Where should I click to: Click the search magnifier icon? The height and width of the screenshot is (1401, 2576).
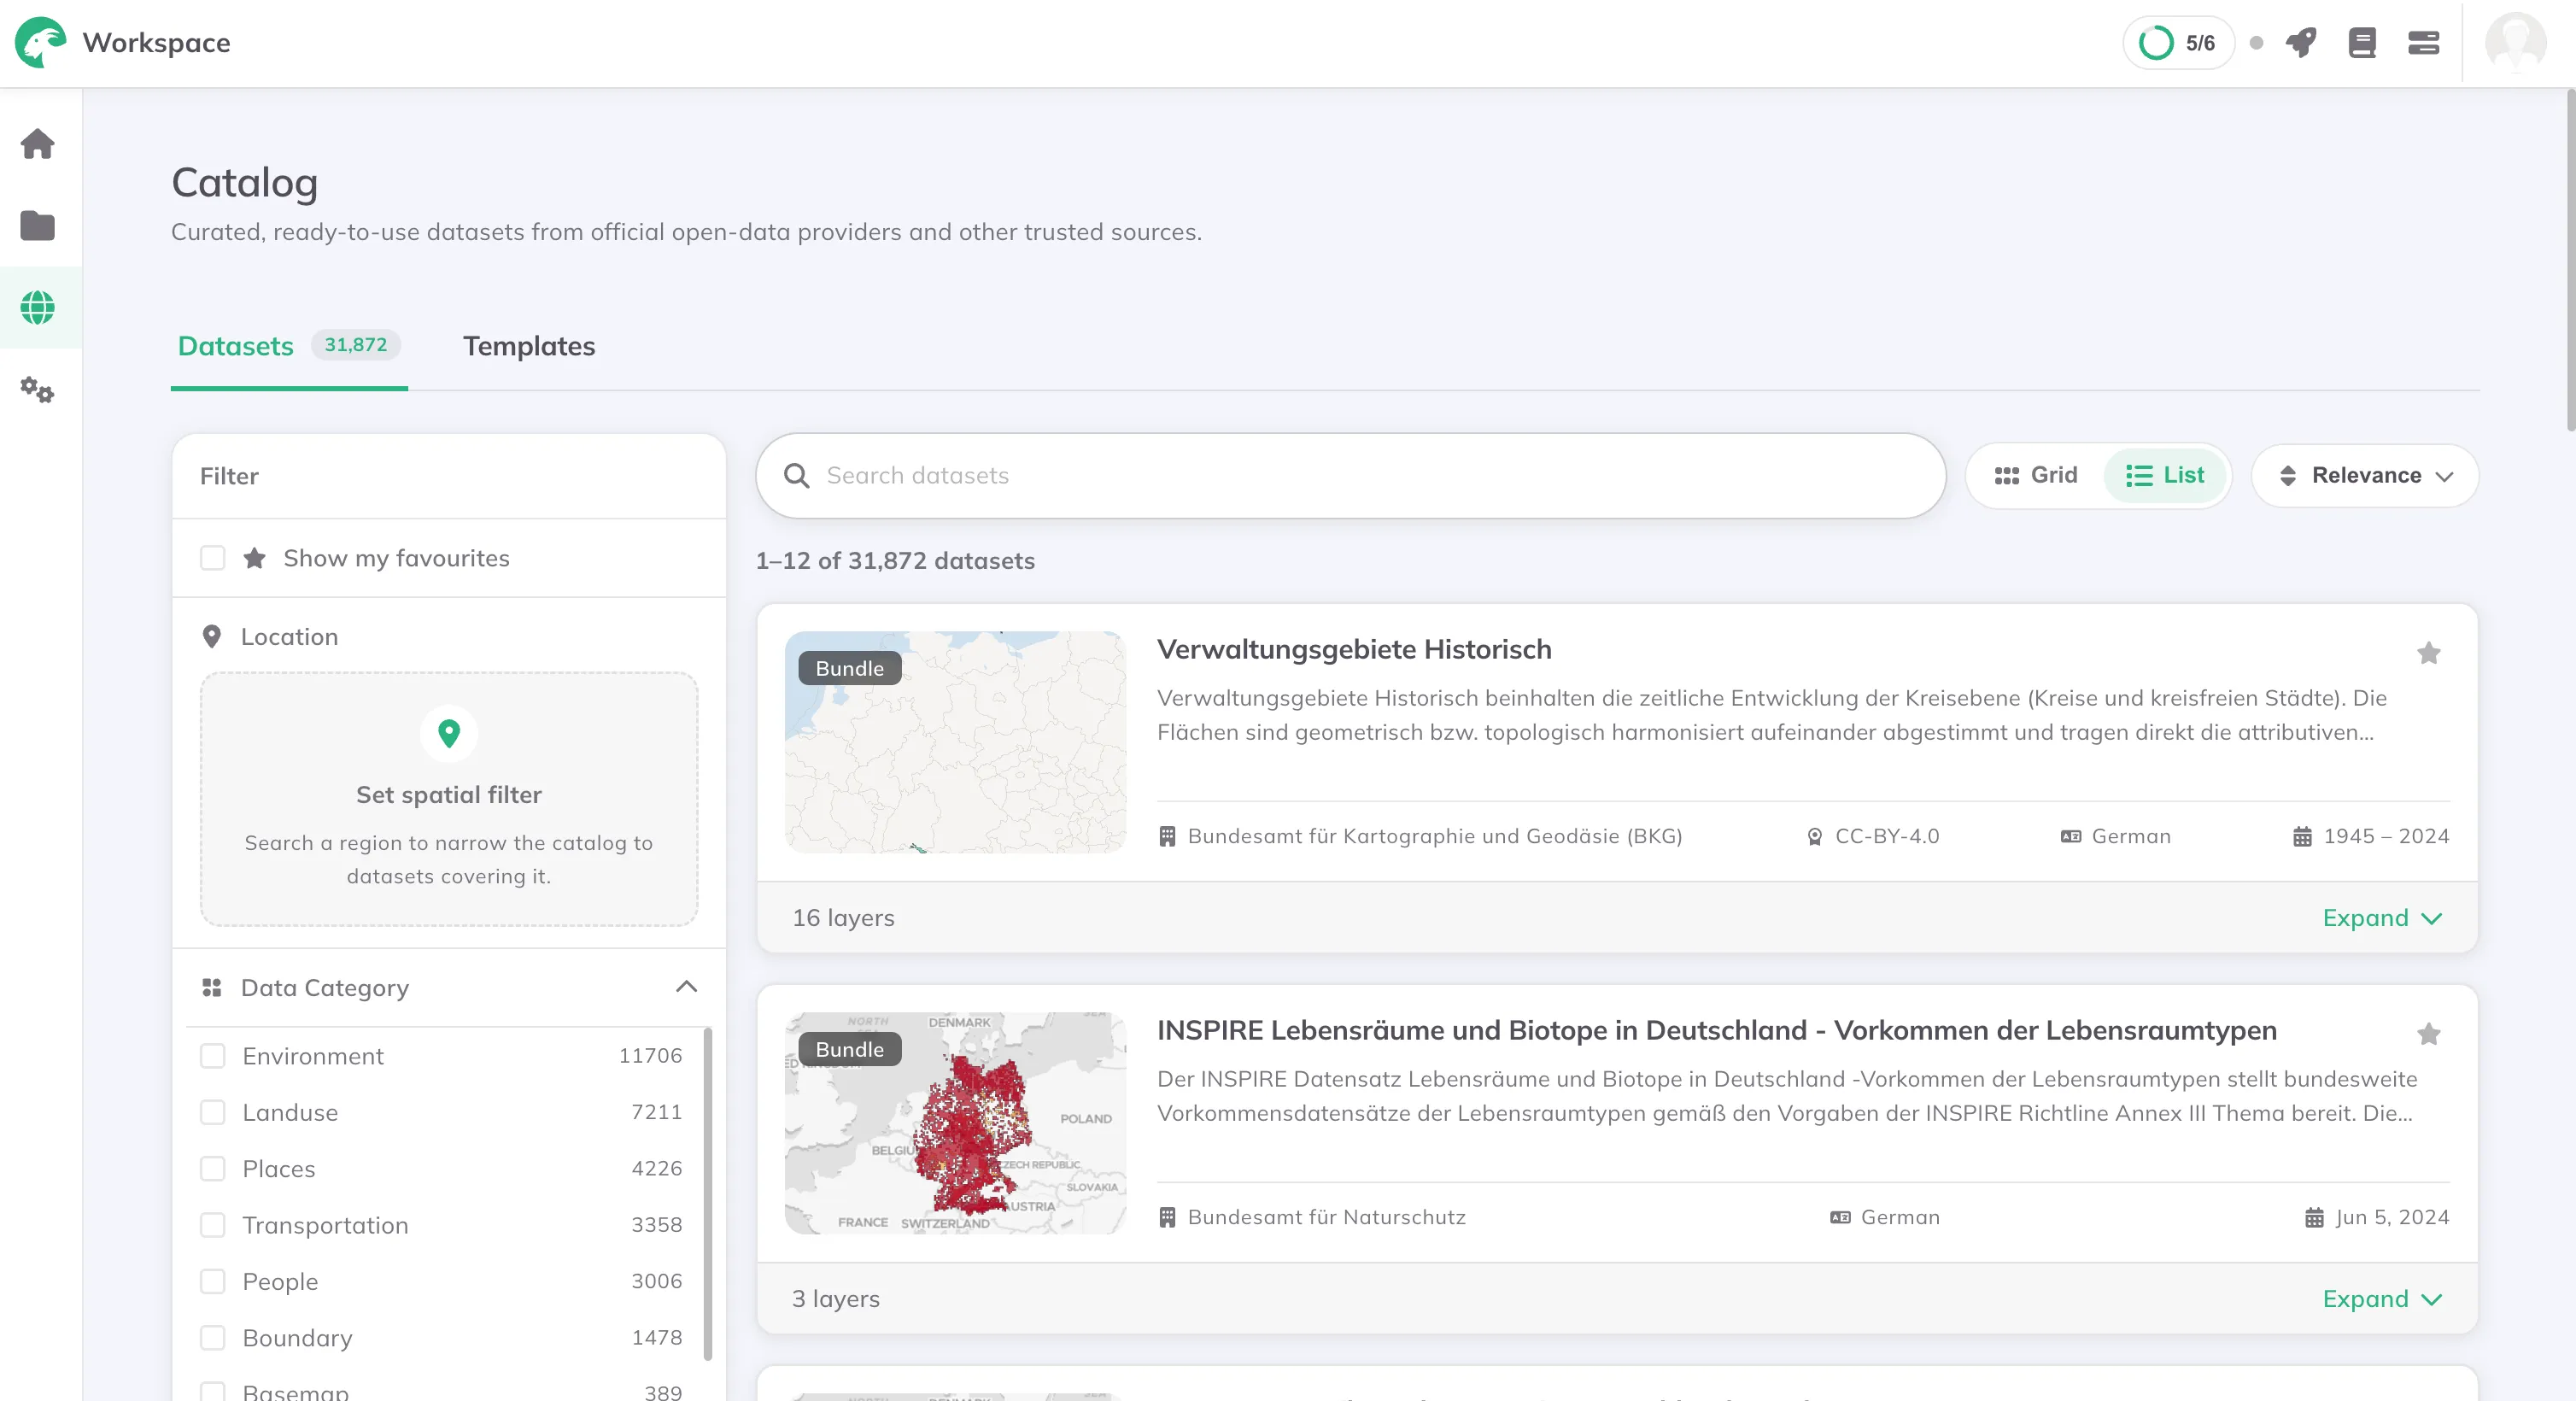(x=797, y=476)
